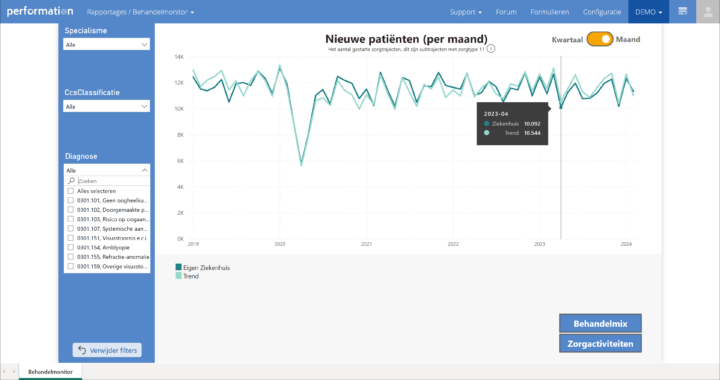This screenshot has width=720, height=380.
Task: Open the CcsClassificatie dropdown
Action: (x=107, y=106)
